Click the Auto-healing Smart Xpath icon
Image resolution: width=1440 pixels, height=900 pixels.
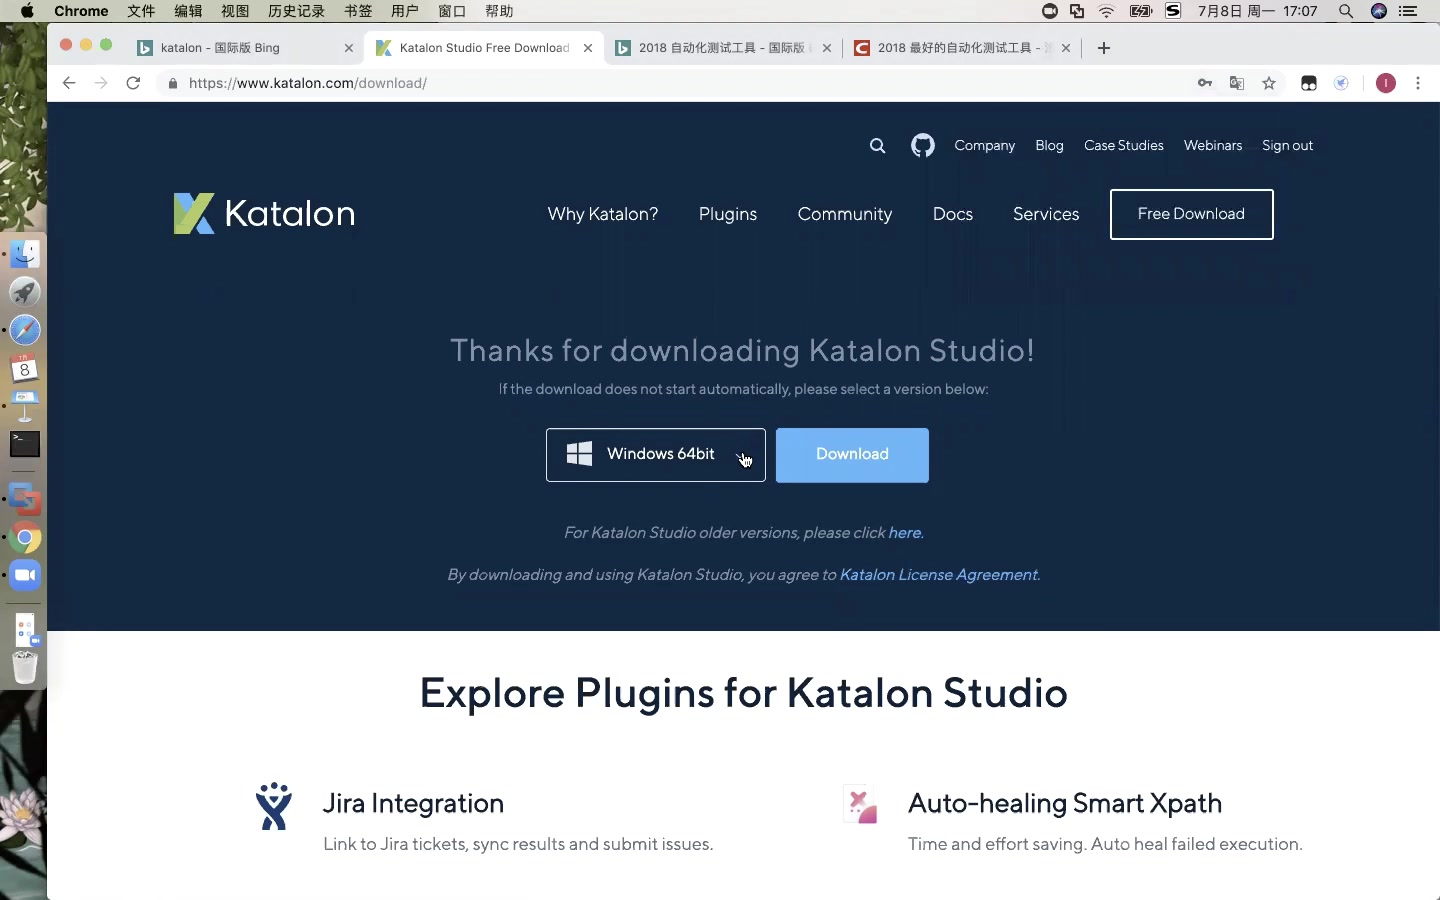(860, 805)
